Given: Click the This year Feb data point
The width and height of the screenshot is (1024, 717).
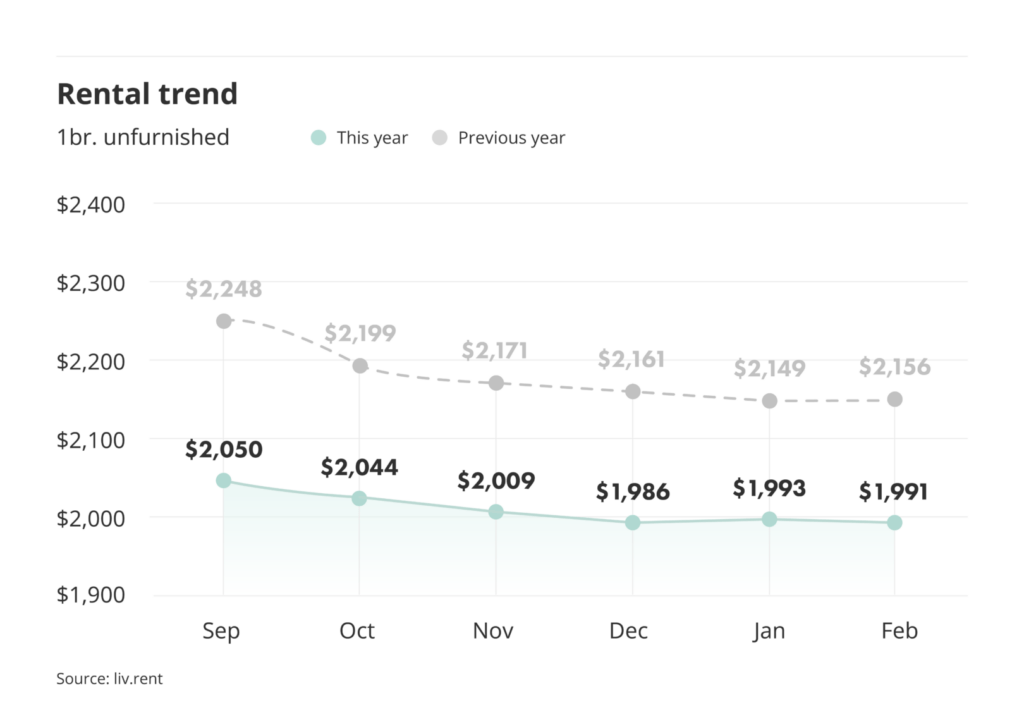Looking at the screenshot, I should tap(895, 522).
